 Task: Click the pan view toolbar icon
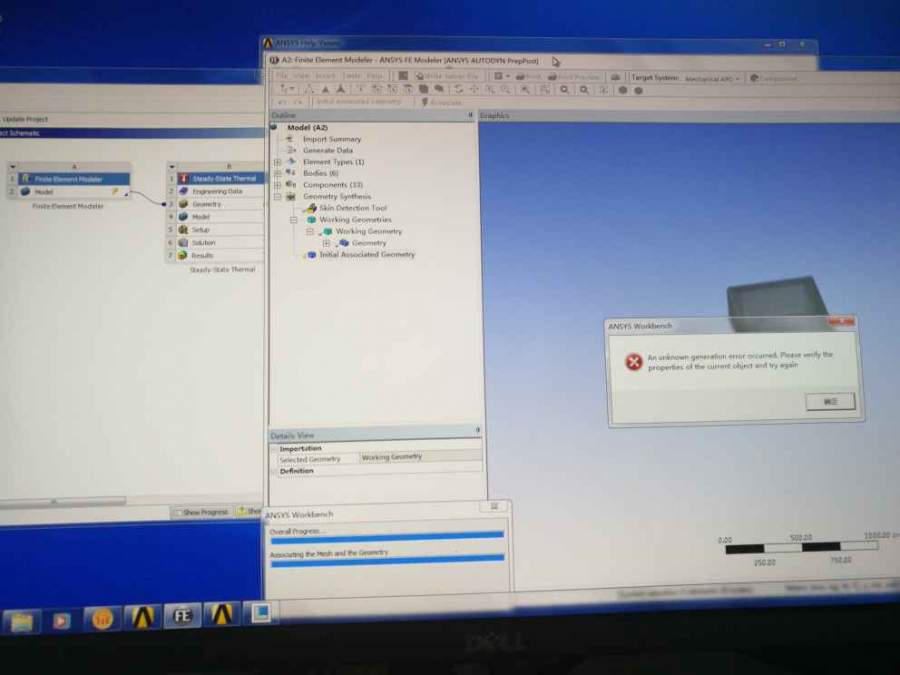click(474, 89)
